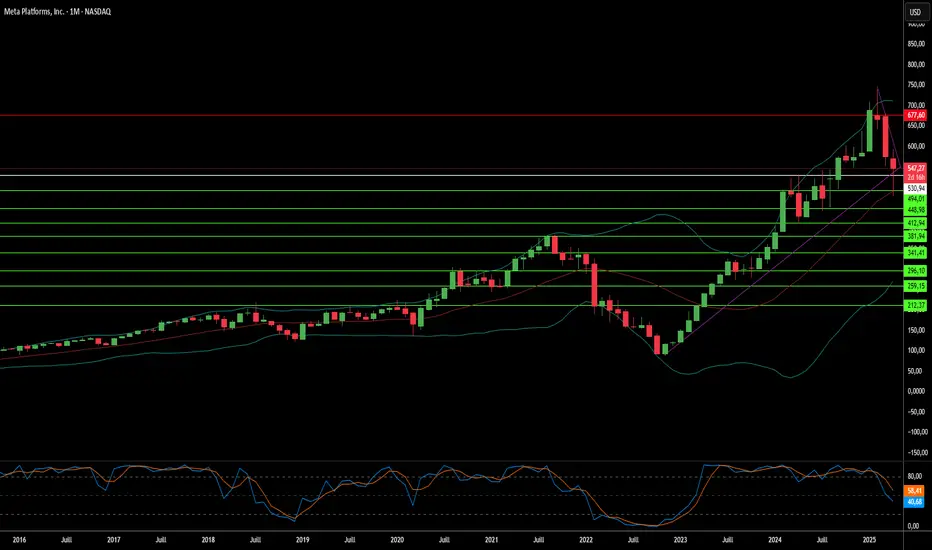Click the 2022 label on time axis

click(x=586, y=540)
